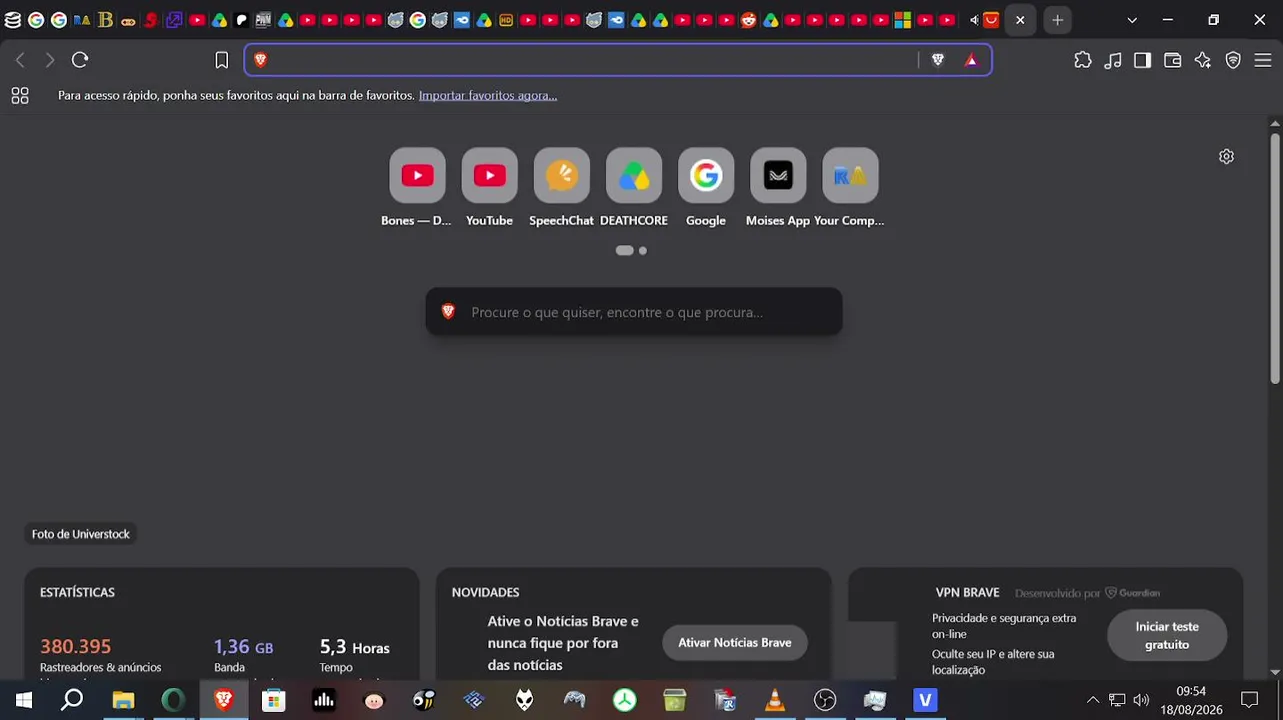Toggle the browser sidebar panel
1283x720 pixels.
click(x=1142, y=60)
